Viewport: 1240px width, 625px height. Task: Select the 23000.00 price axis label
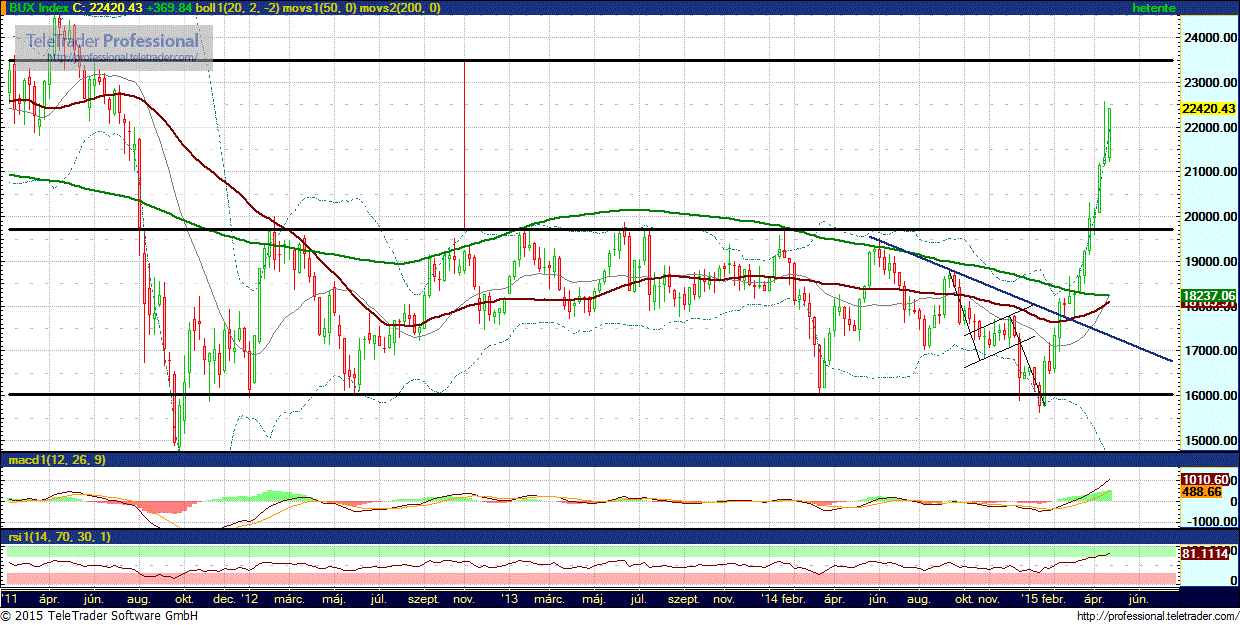click(1208, 83)
